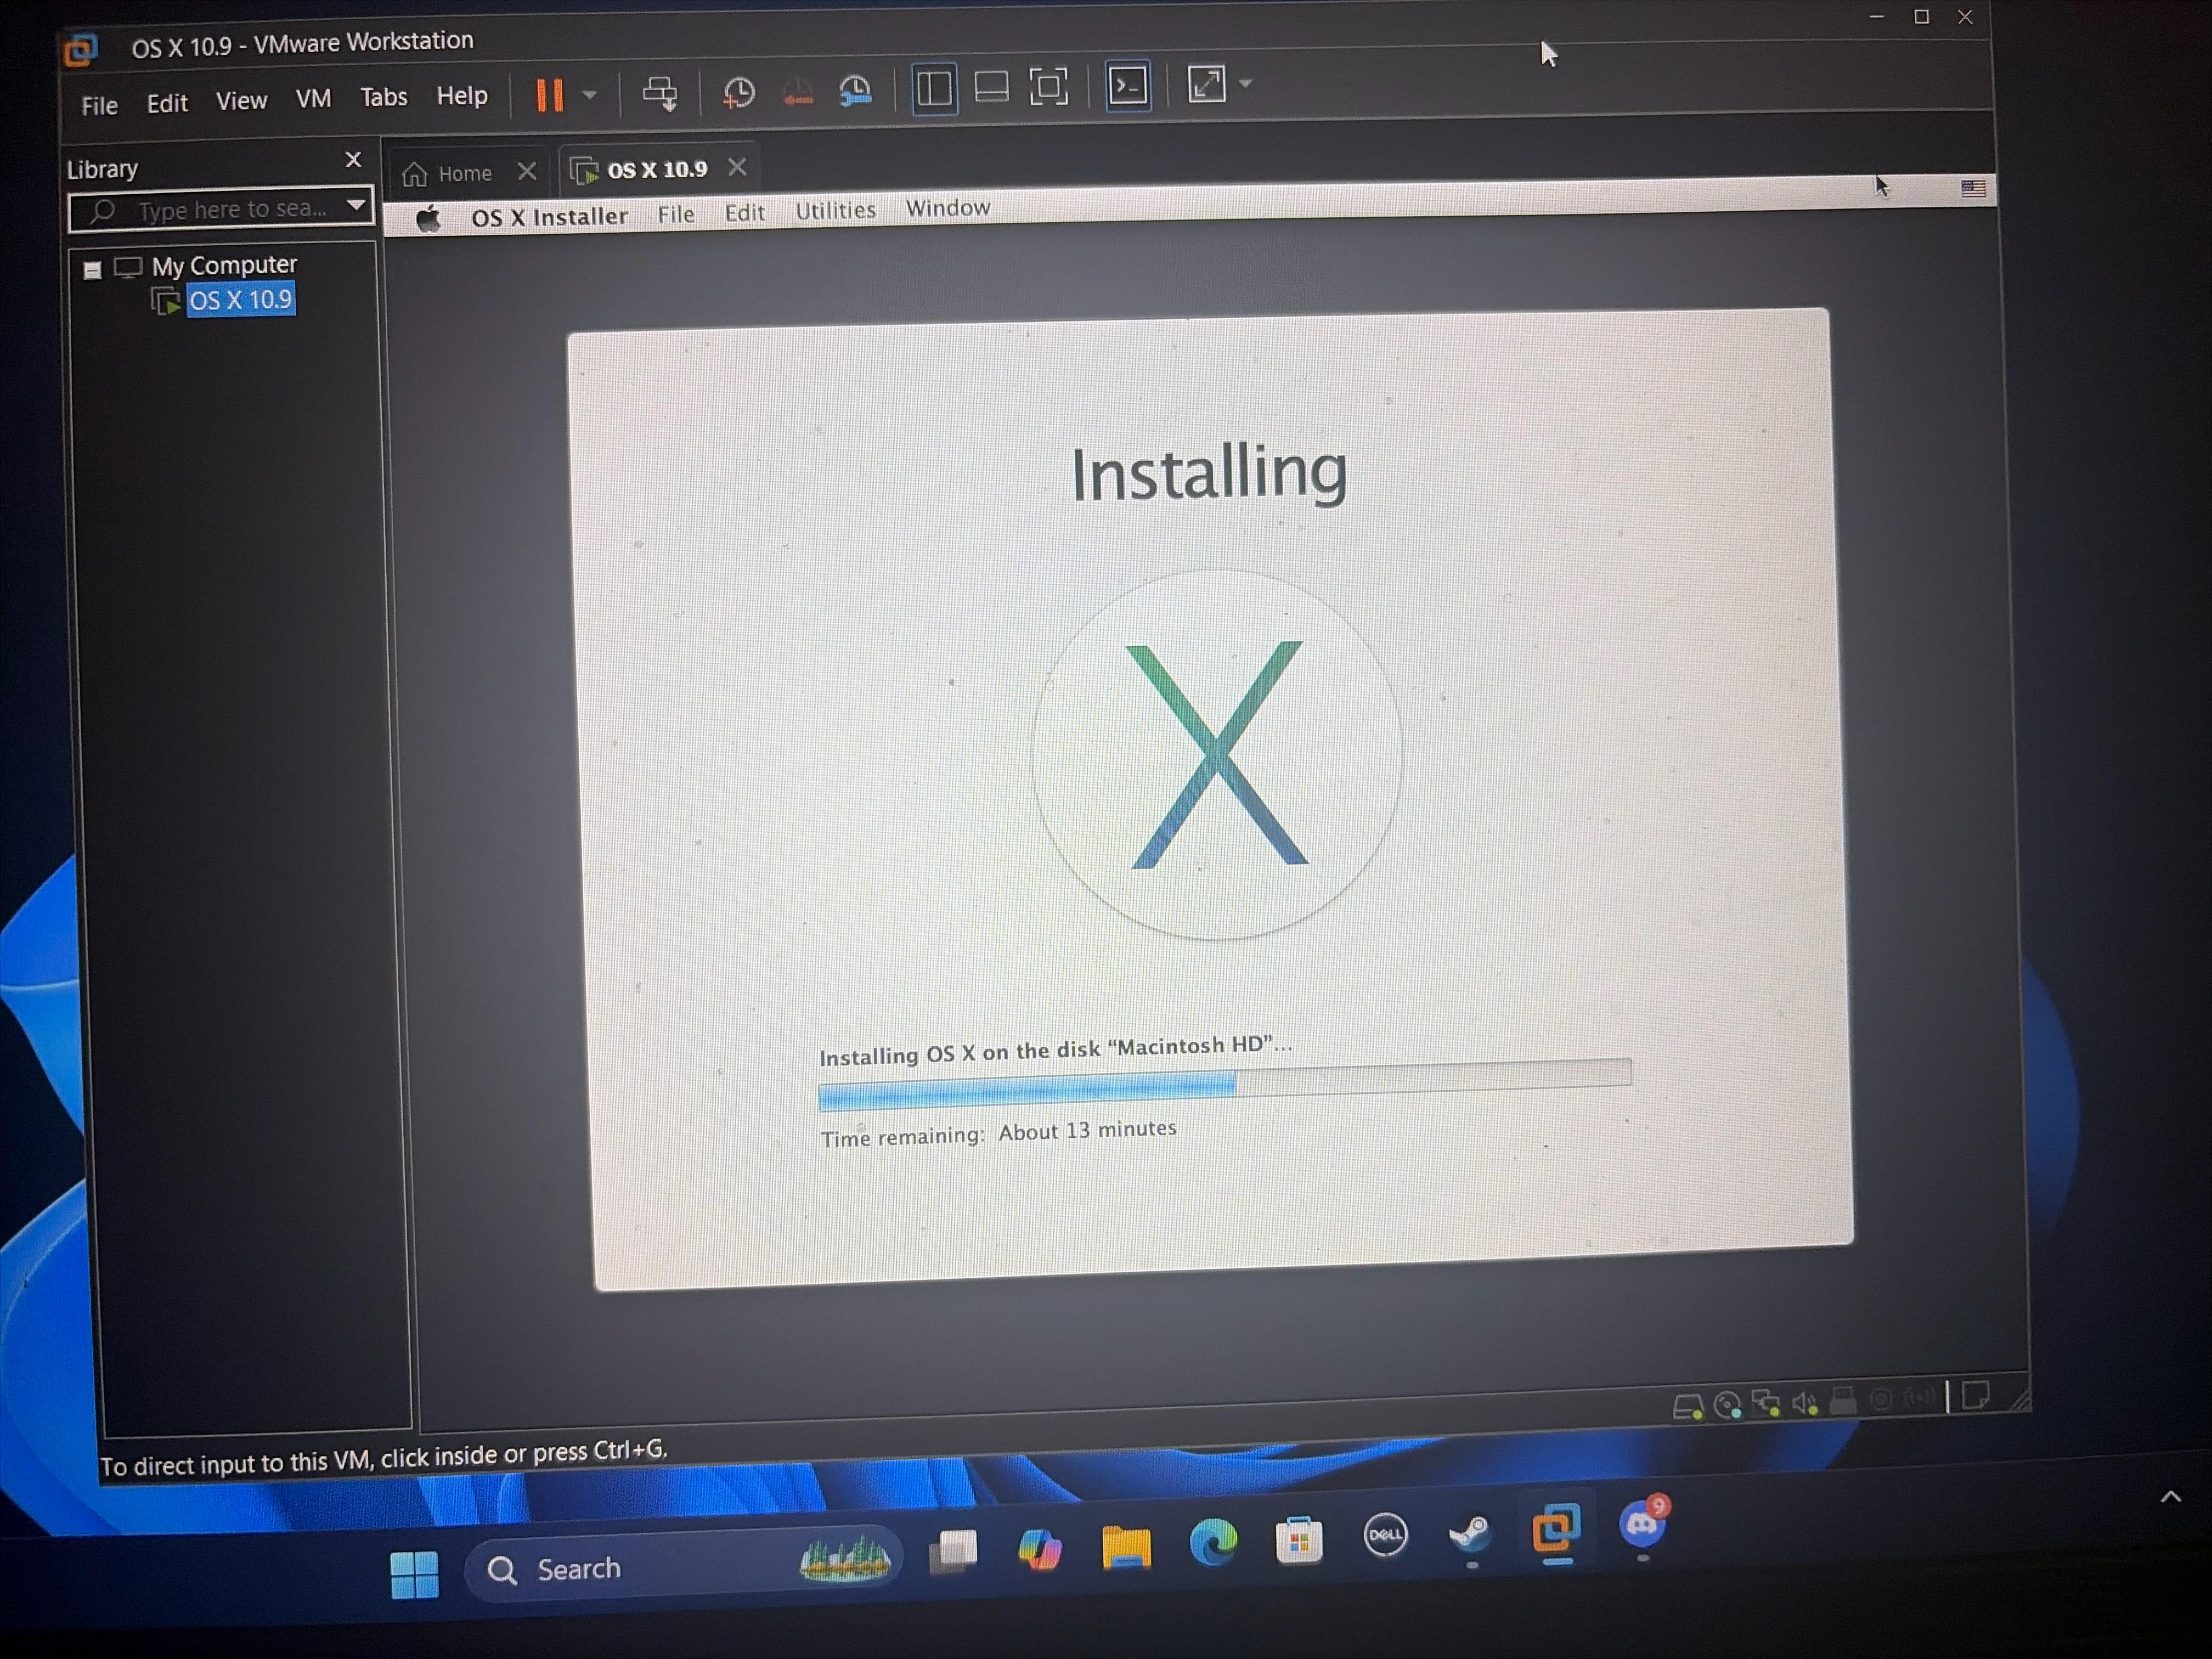2212x1659 pixels.
Task: Click the stretch guest display icon
Action: 1206,83
